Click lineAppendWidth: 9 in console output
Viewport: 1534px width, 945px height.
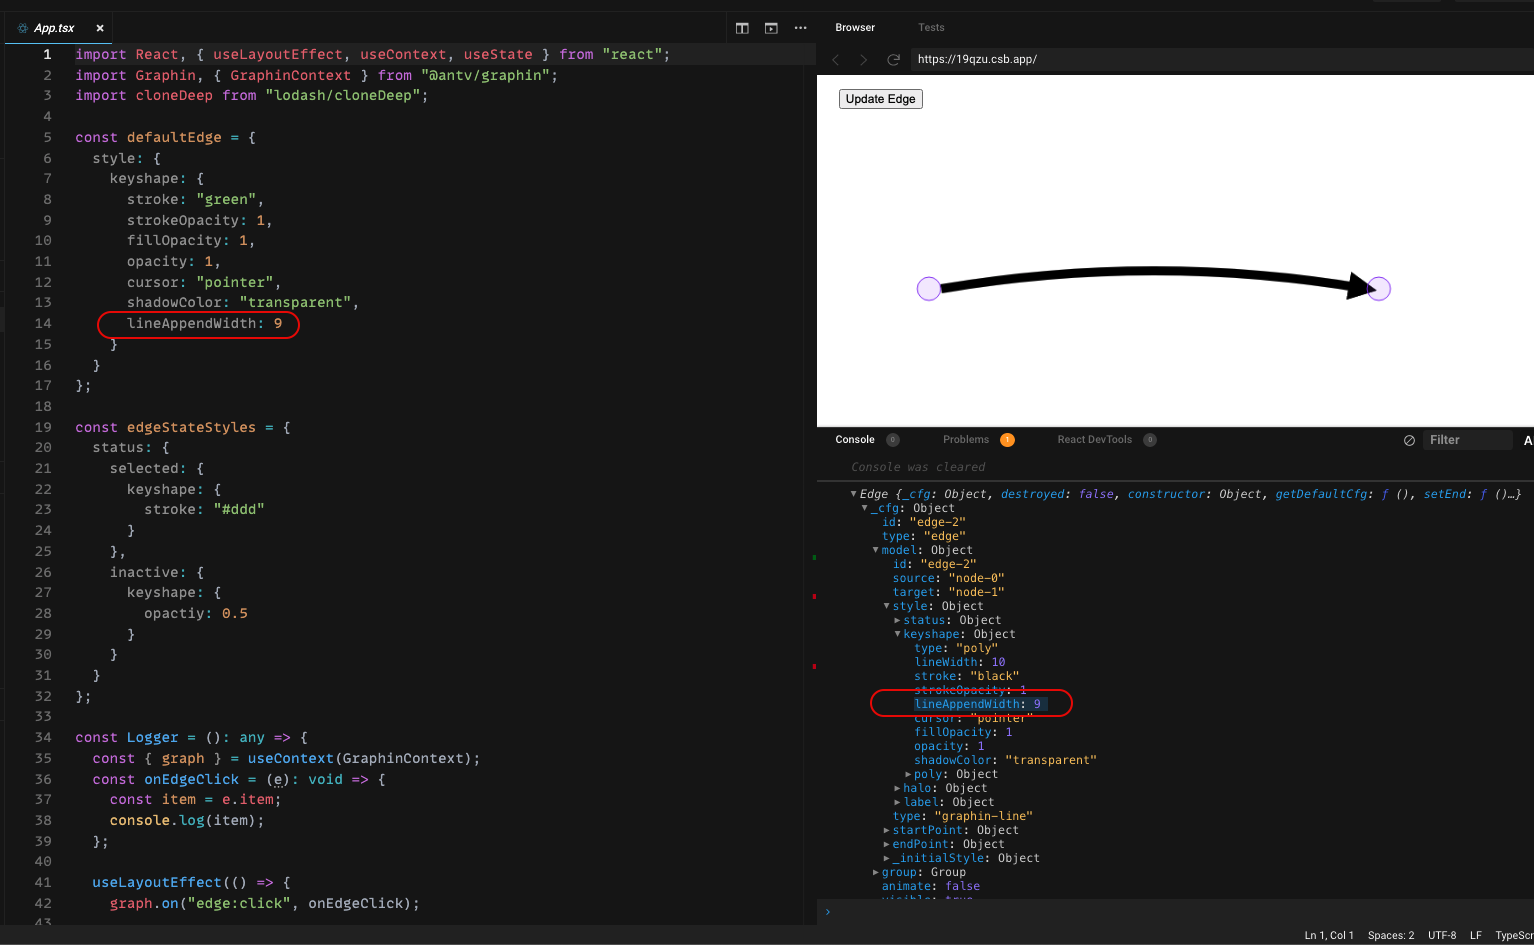[978, 704]
